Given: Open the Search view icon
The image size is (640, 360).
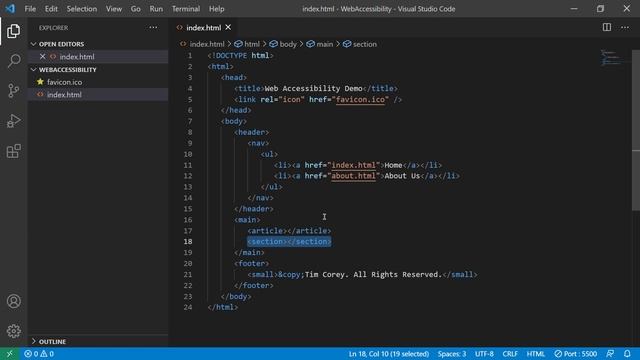Looking at the screenshot, I should 13,61.
